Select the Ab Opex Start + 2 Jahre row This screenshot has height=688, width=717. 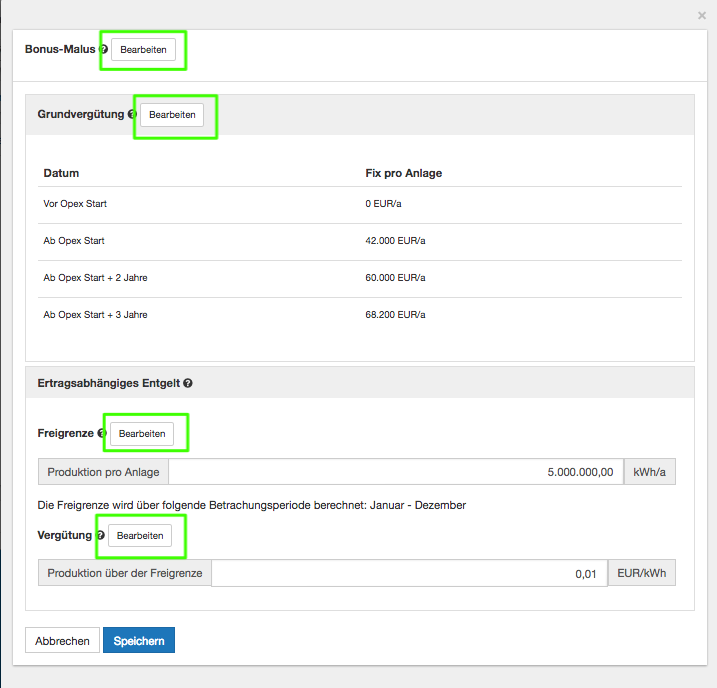(360, 278)
